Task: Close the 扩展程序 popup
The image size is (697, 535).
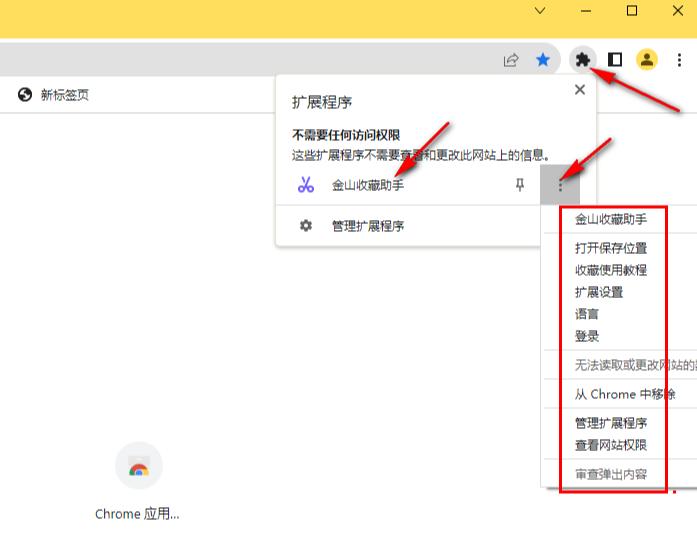Action: [x=580, y=90]
